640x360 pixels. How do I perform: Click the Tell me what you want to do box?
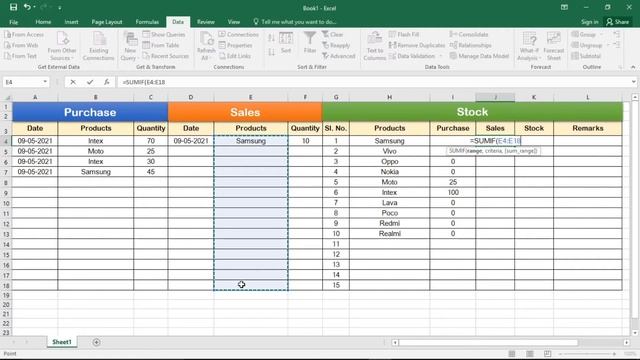[295, 22]
